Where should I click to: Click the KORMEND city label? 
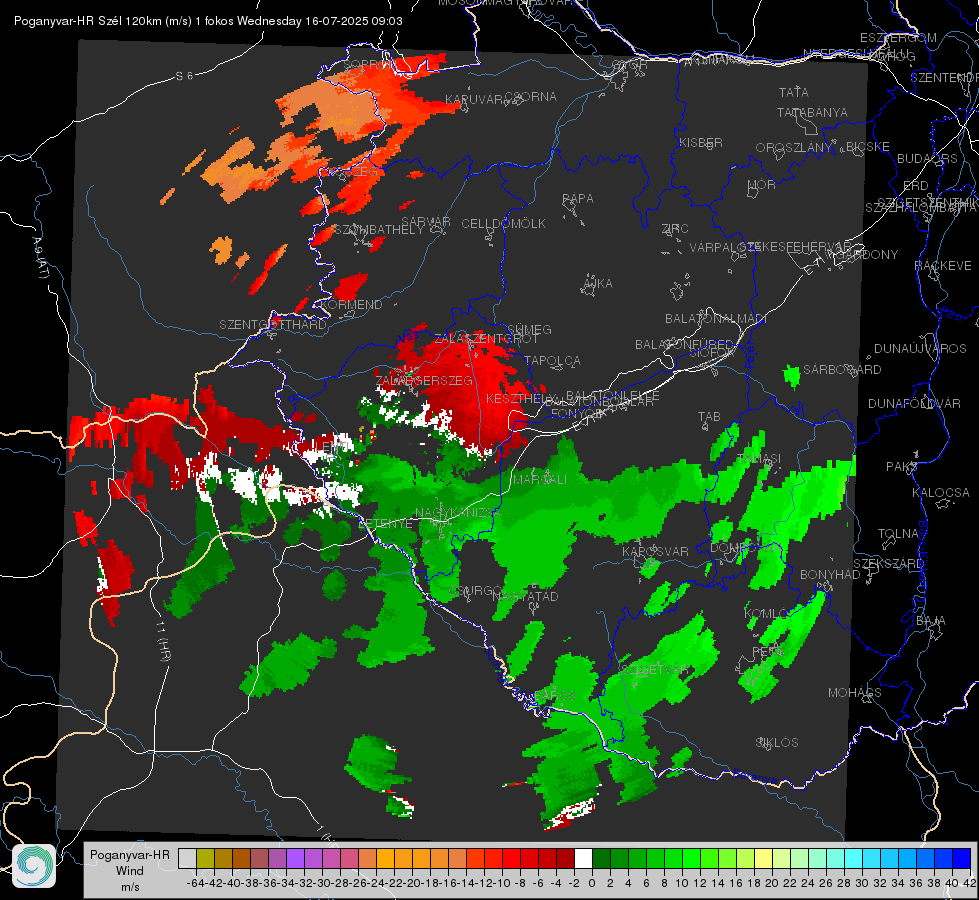[350, 305]
